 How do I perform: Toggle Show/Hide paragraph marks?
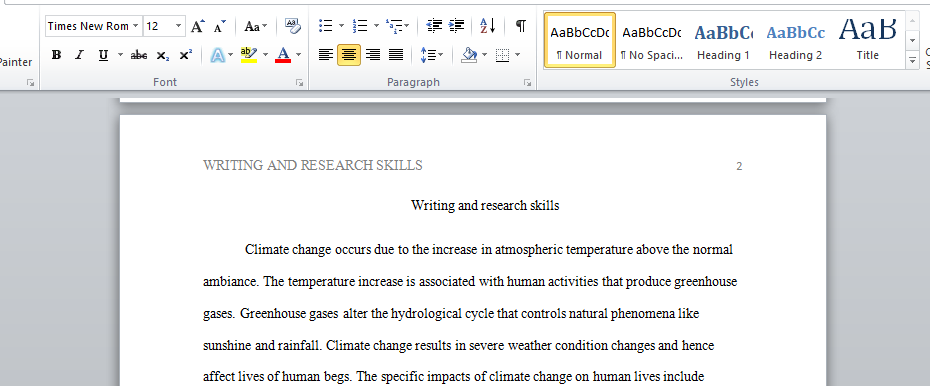520,25
